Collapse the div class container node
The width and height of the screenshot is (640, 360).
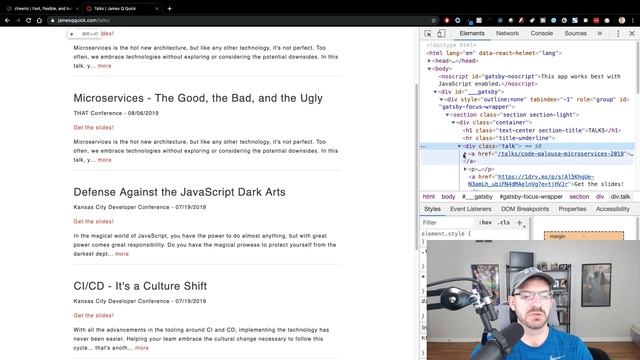(x=453, y=122)
